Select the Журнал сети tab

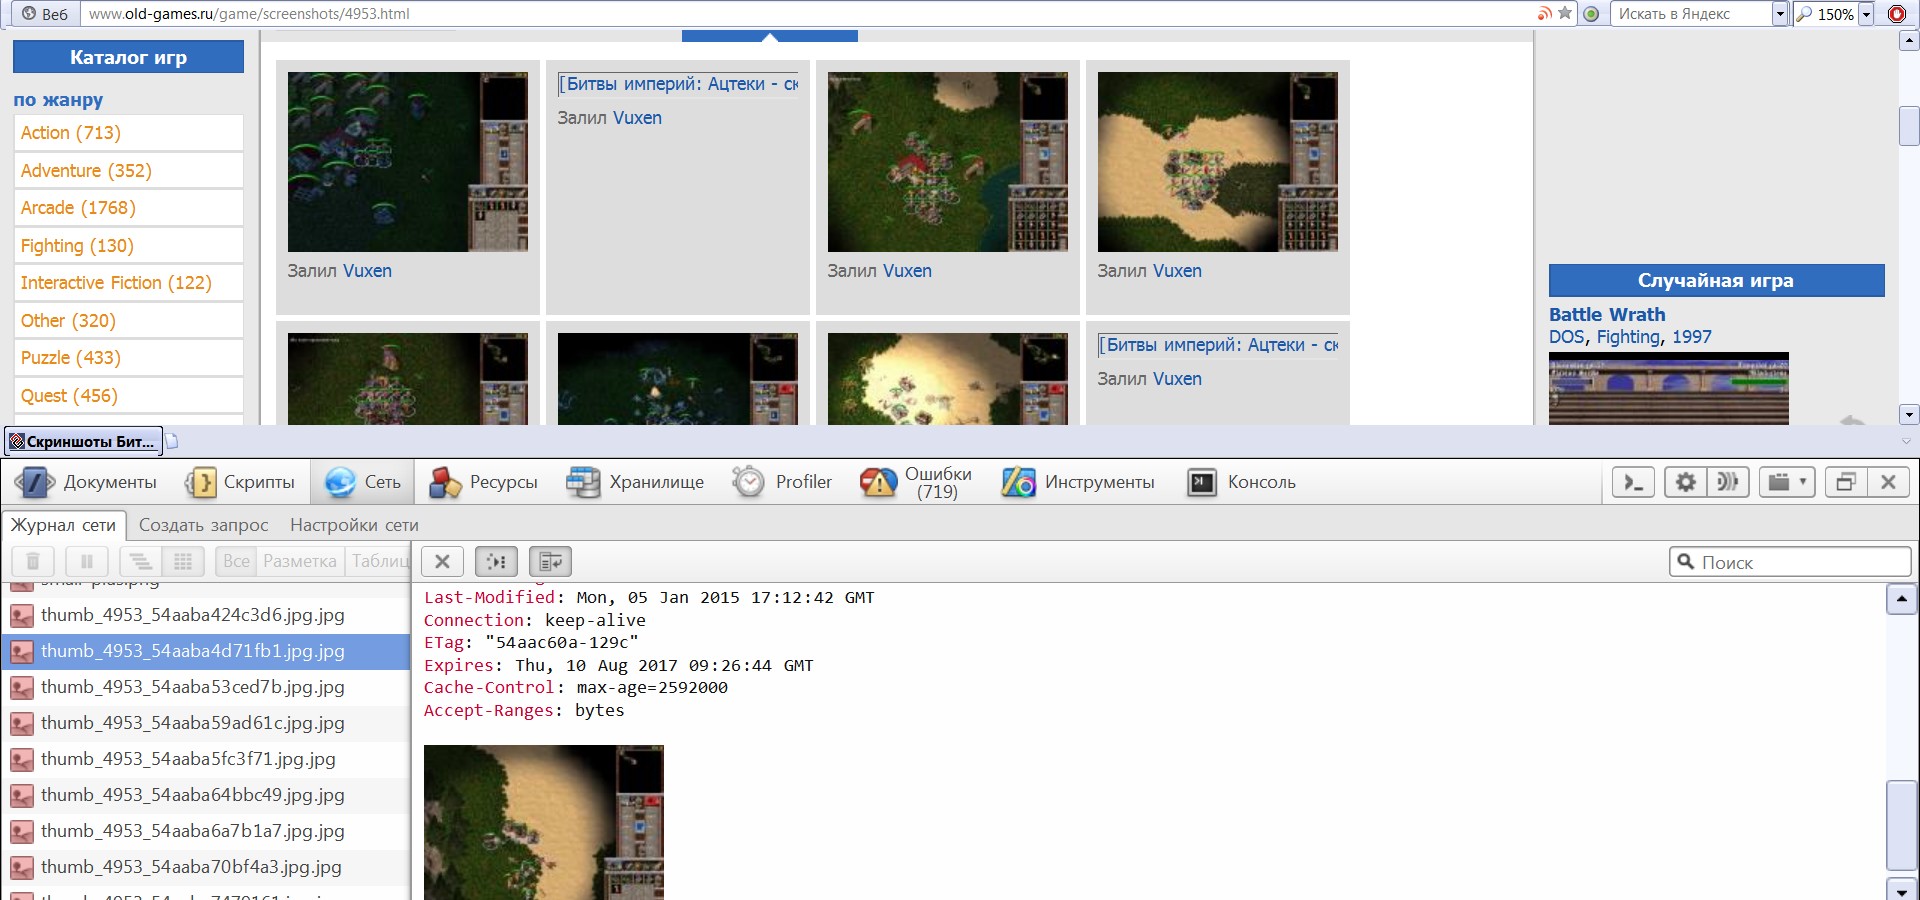point(63,525)
